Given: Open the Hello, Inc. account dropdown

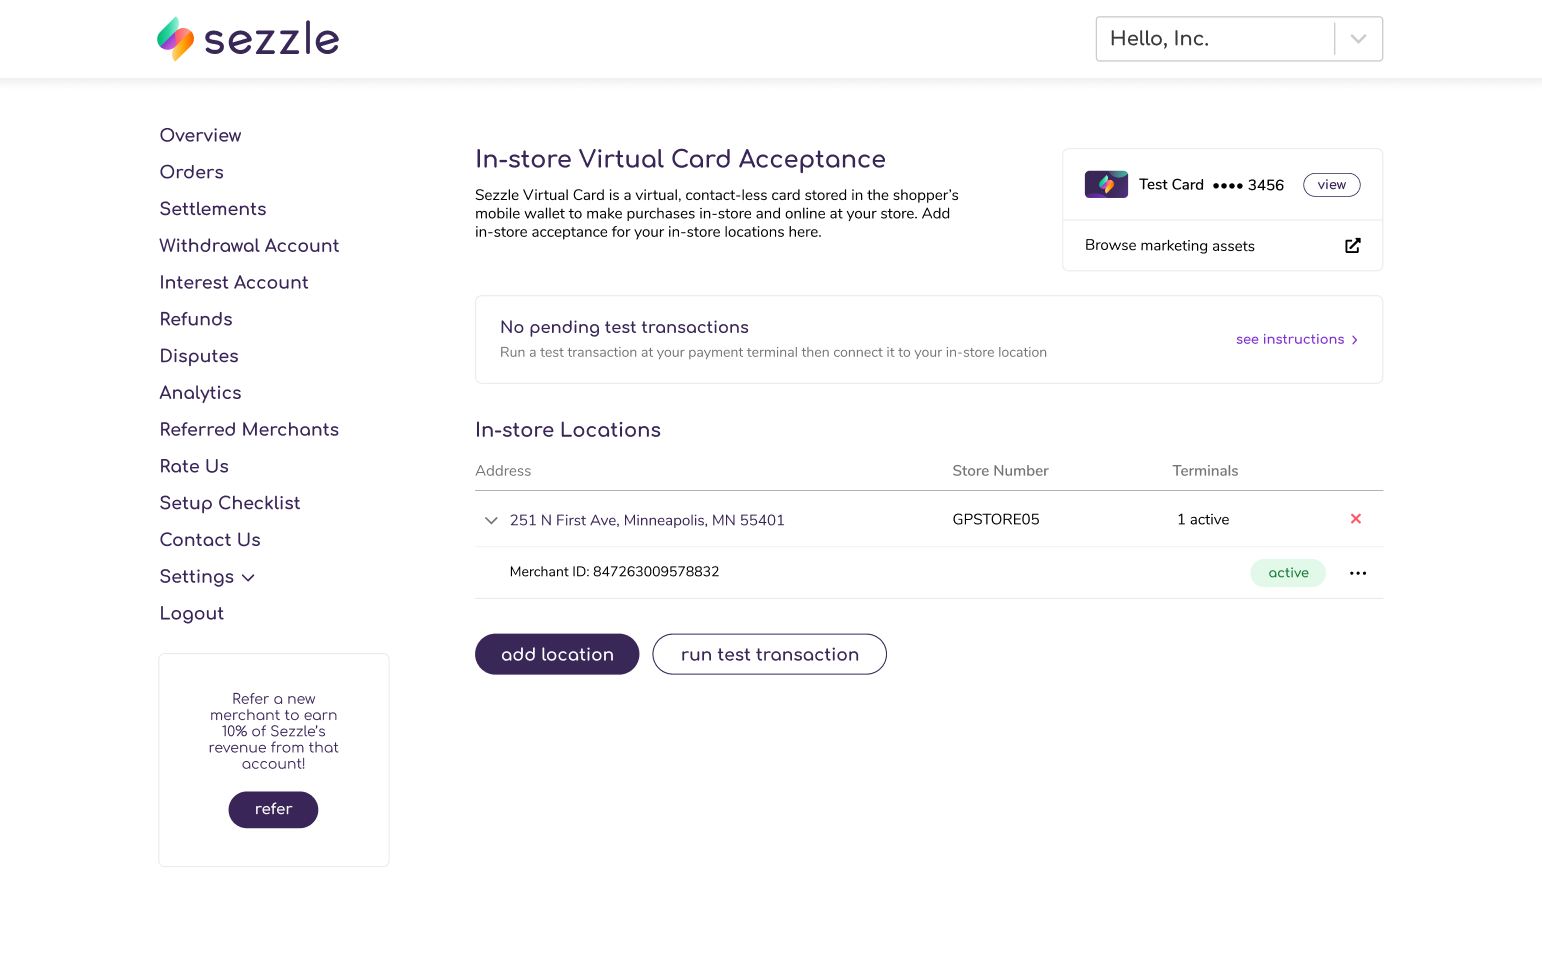Looking at the screenshot, I should point(1358,39).
